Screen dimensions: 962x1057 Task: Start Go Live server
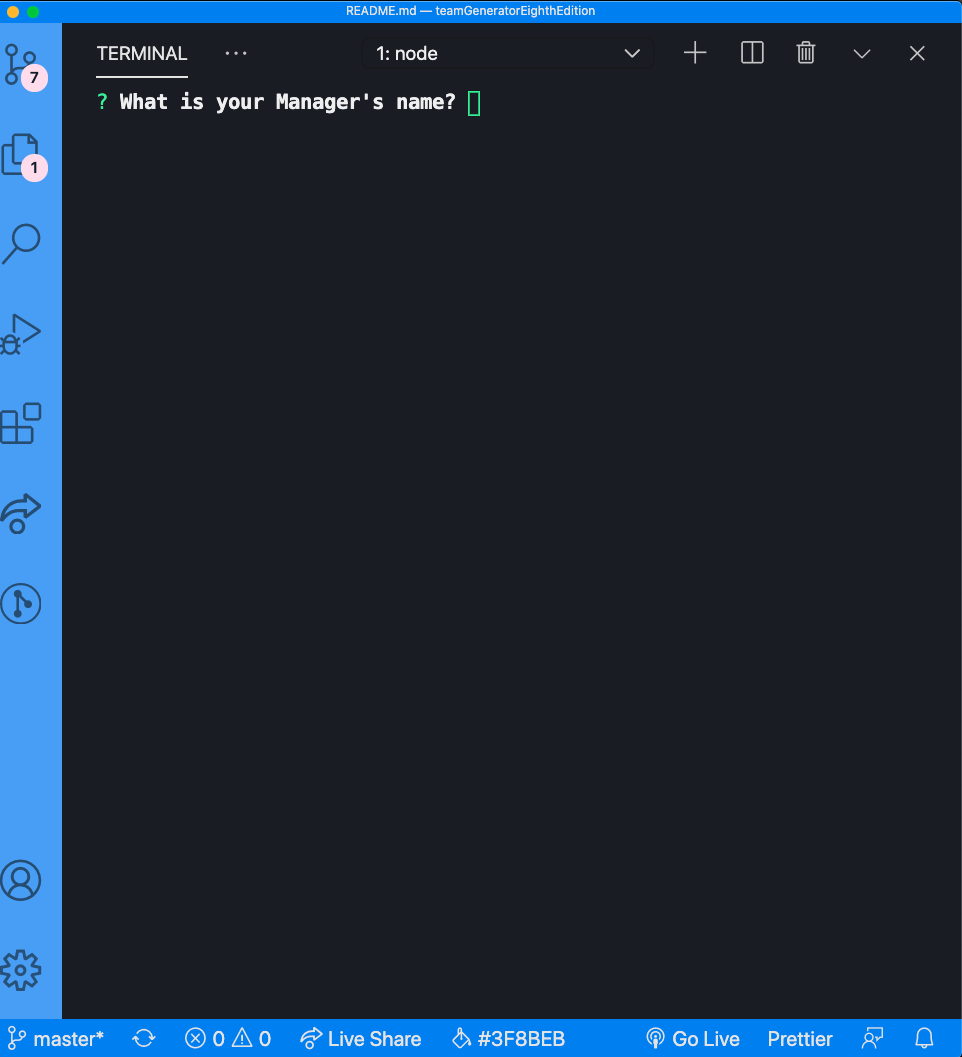pos(692,1038)
